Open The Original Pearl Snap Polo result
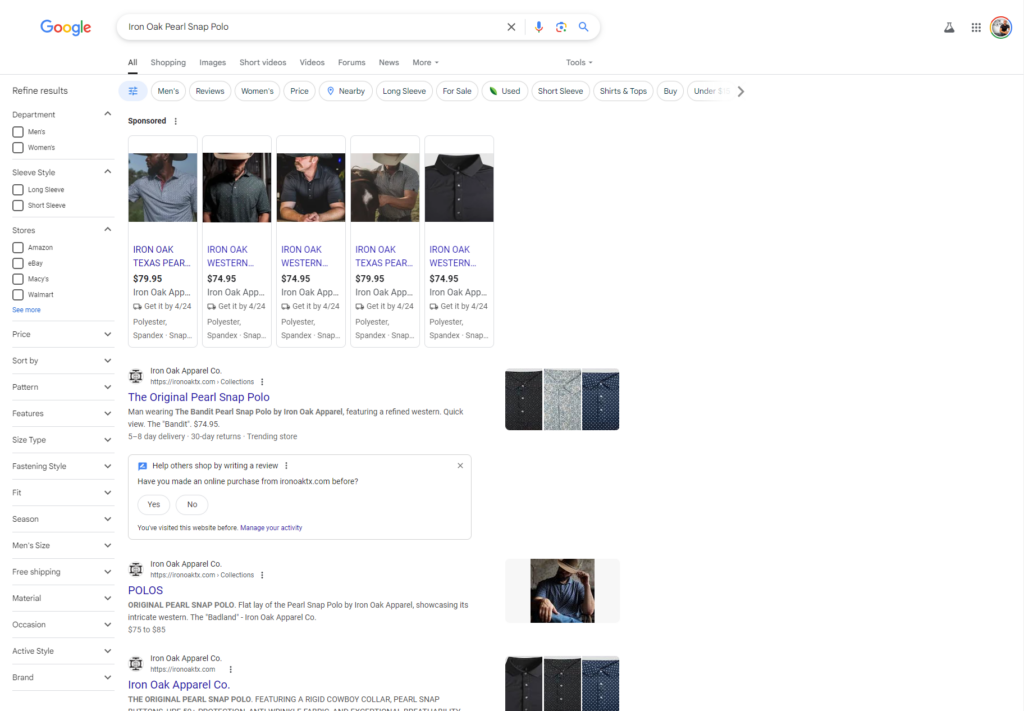 pos(199,397)
